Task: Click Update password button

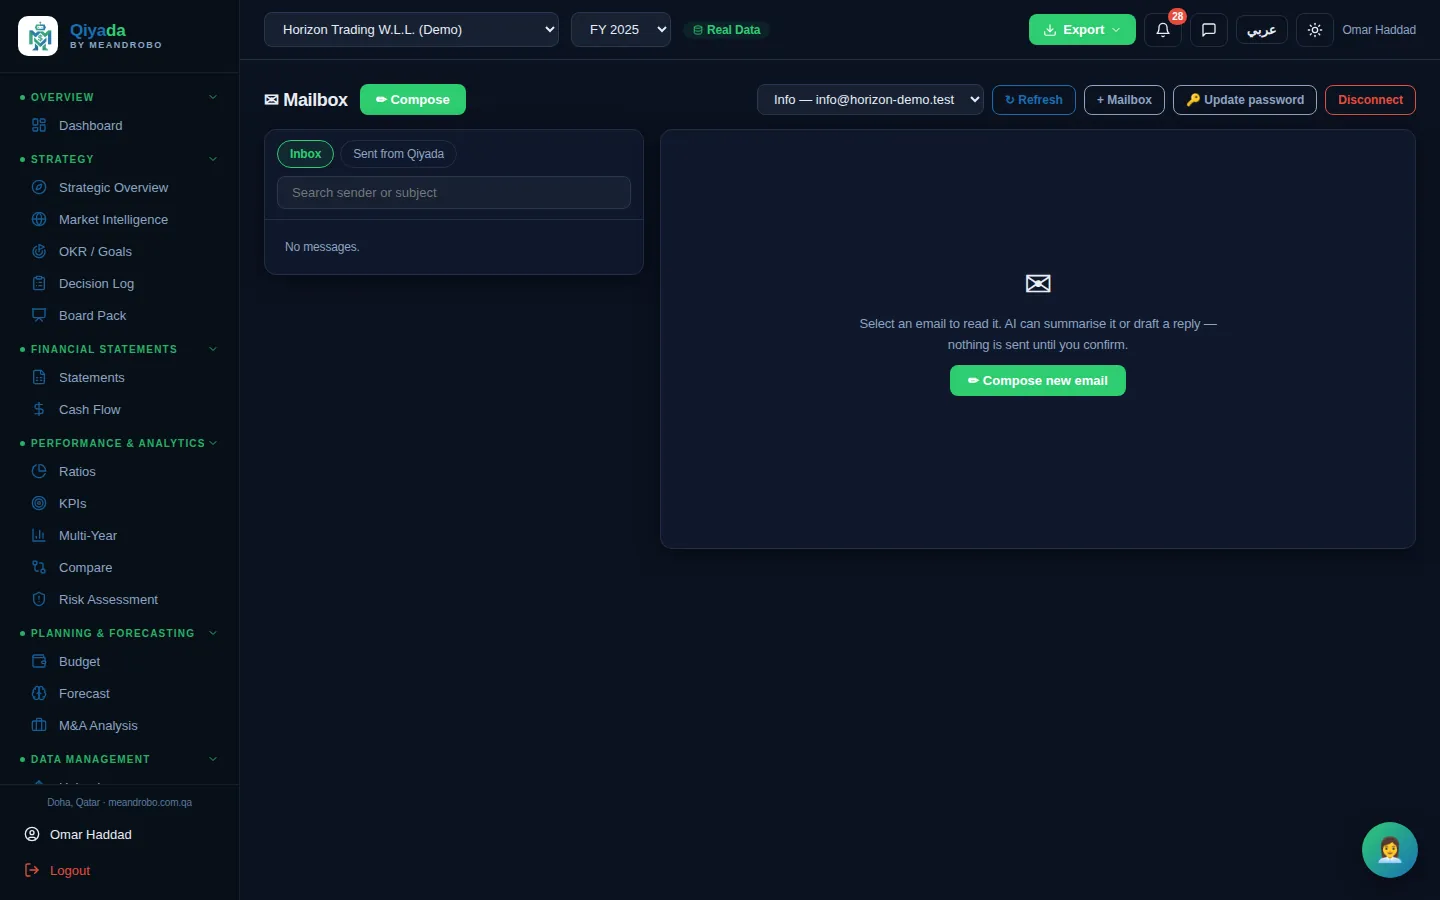Action: click(x=1245, y=100)
